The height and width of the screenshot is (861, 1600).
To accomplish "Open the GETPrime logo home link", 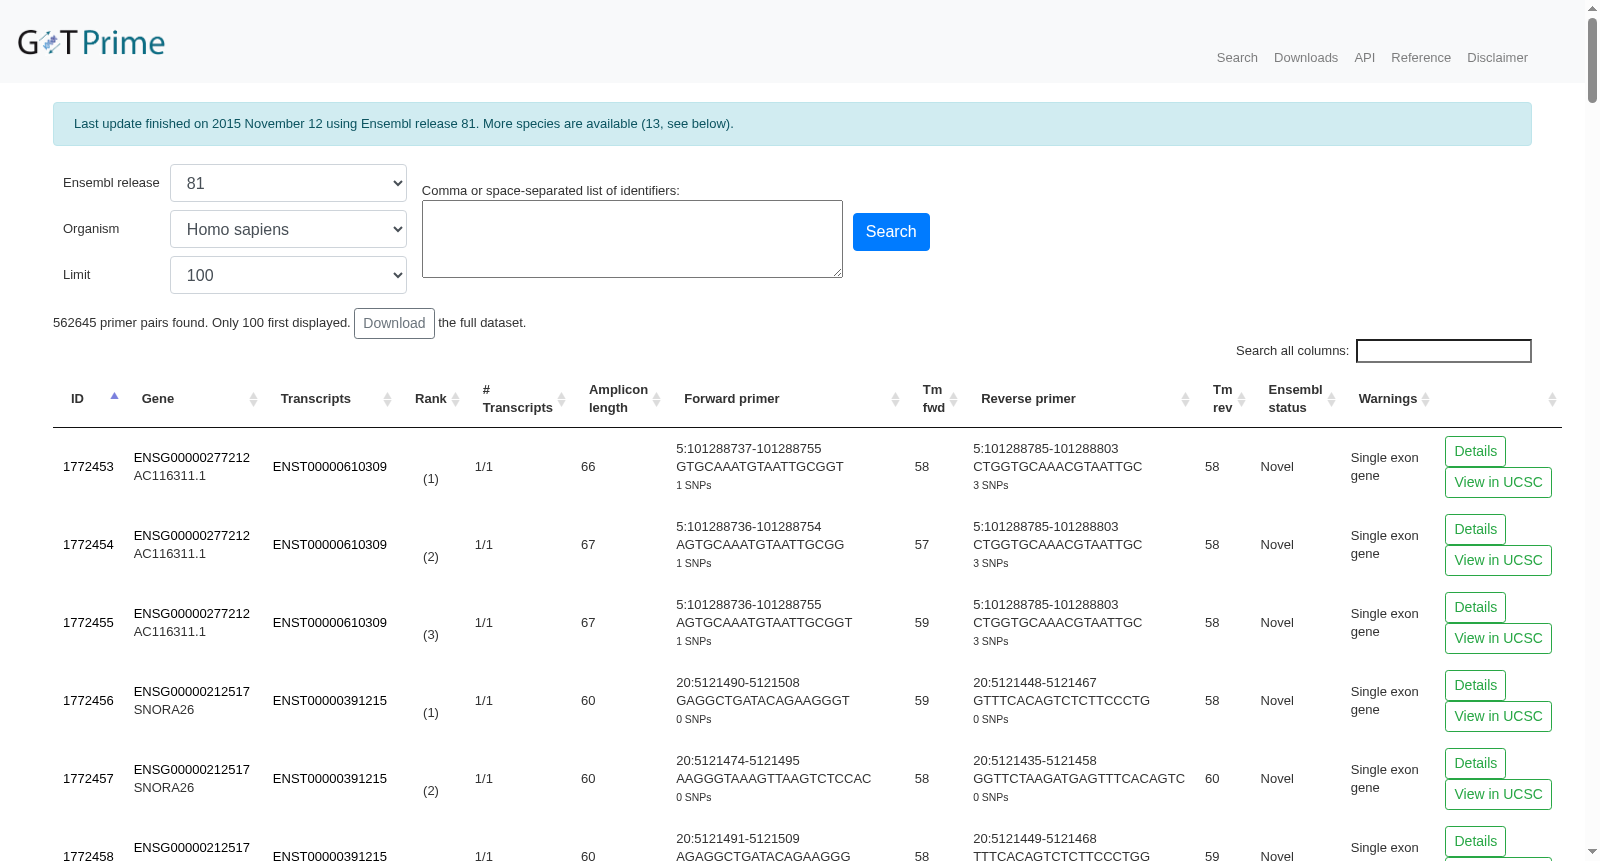I will point(91,42).
